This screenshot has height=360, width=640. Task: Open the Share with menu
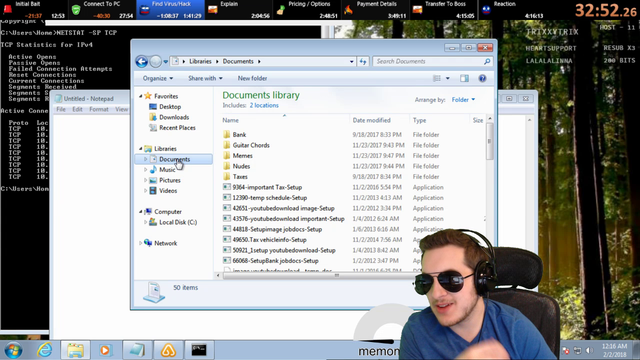(205, 78)
